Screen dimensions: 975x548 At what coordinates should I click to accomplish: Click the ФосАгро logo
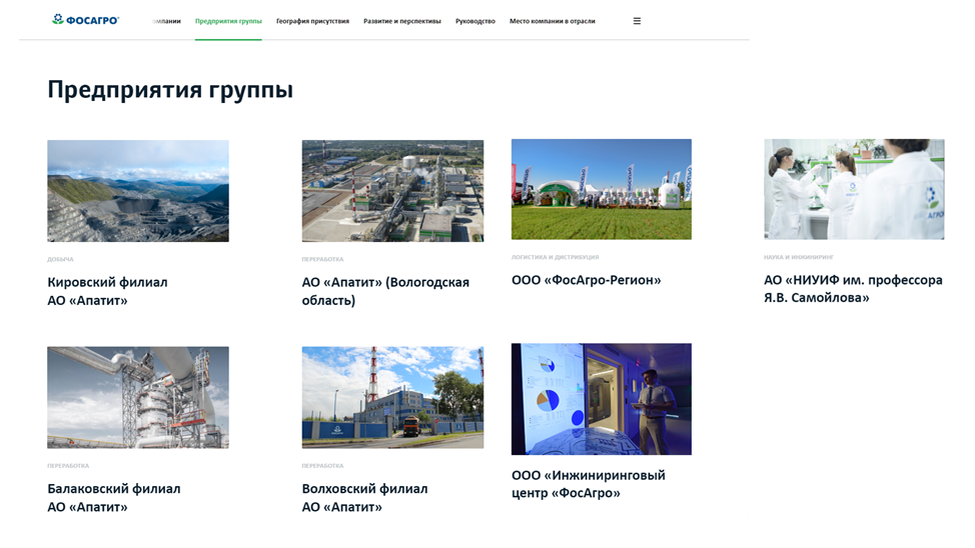[85, 20]
